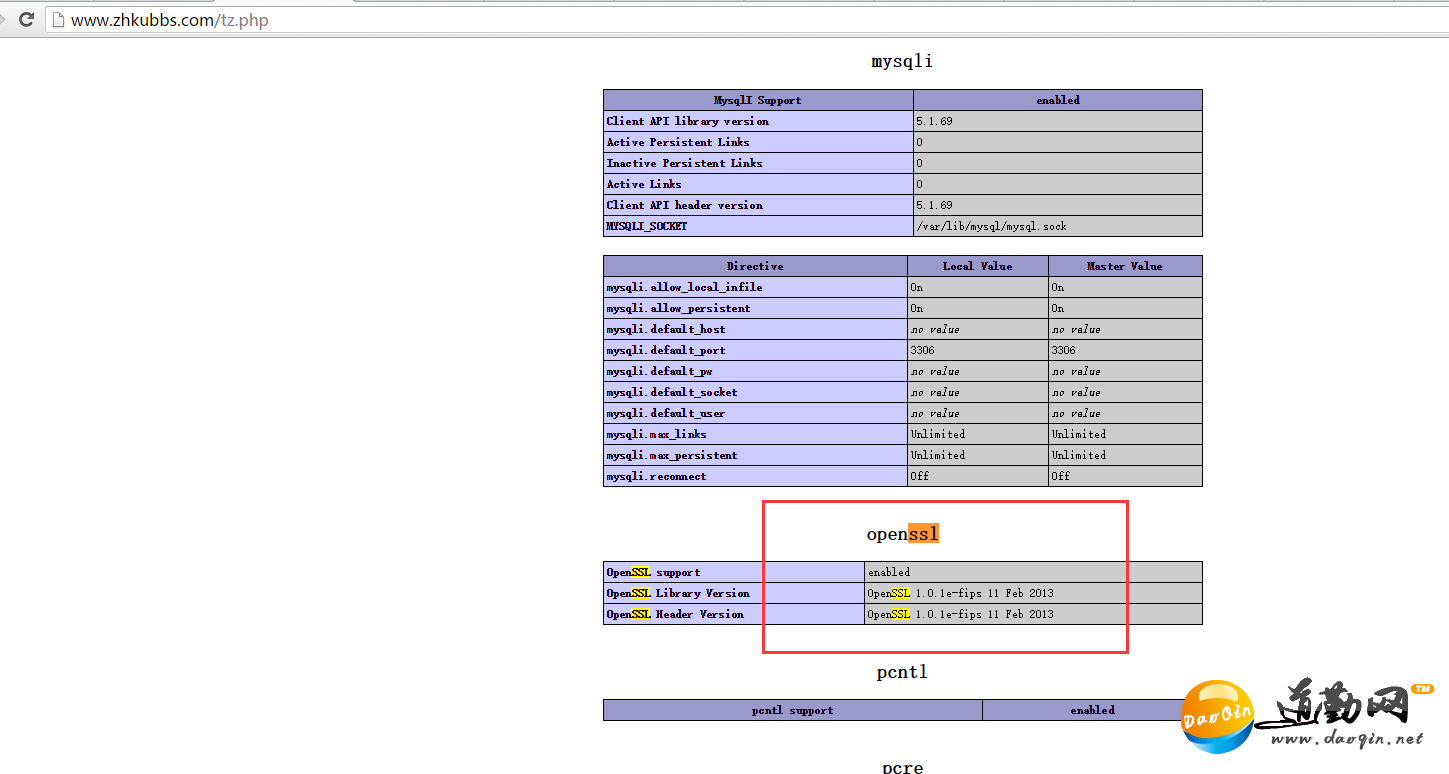Click the 0 value for Active Persistent Links

point(920,142)
